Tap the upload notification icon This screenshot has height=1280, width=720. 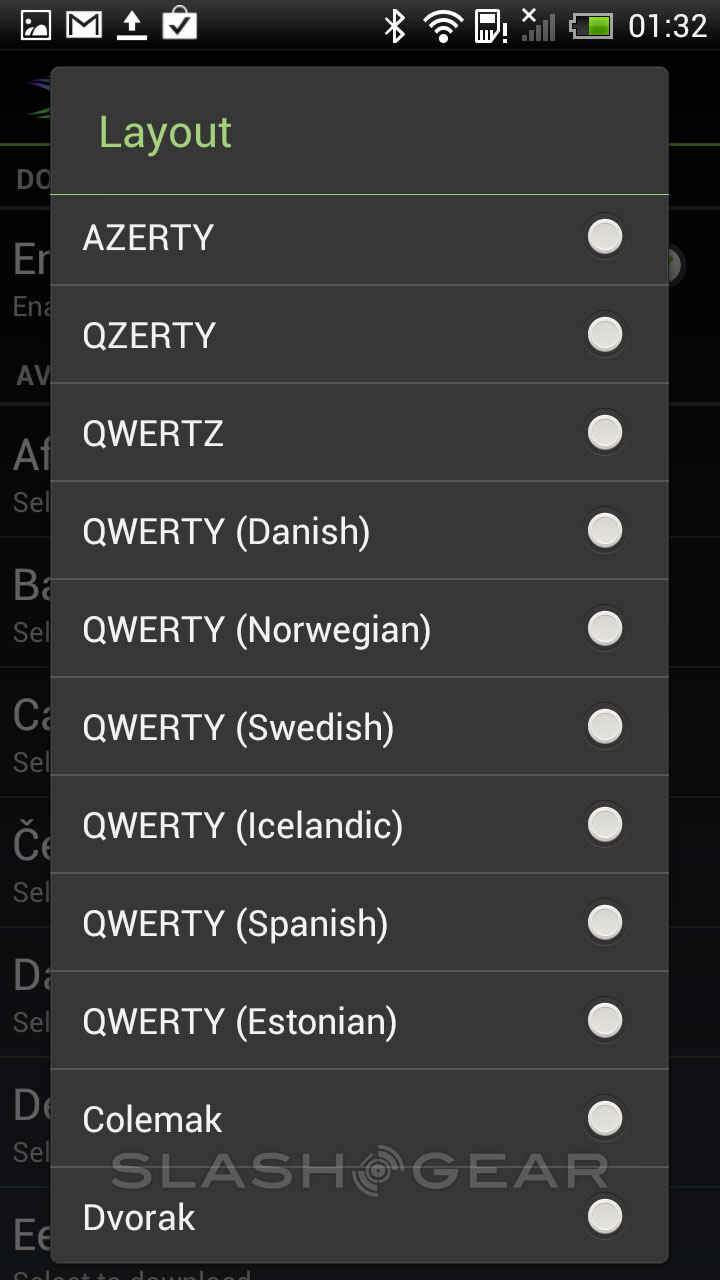point(131,25)
